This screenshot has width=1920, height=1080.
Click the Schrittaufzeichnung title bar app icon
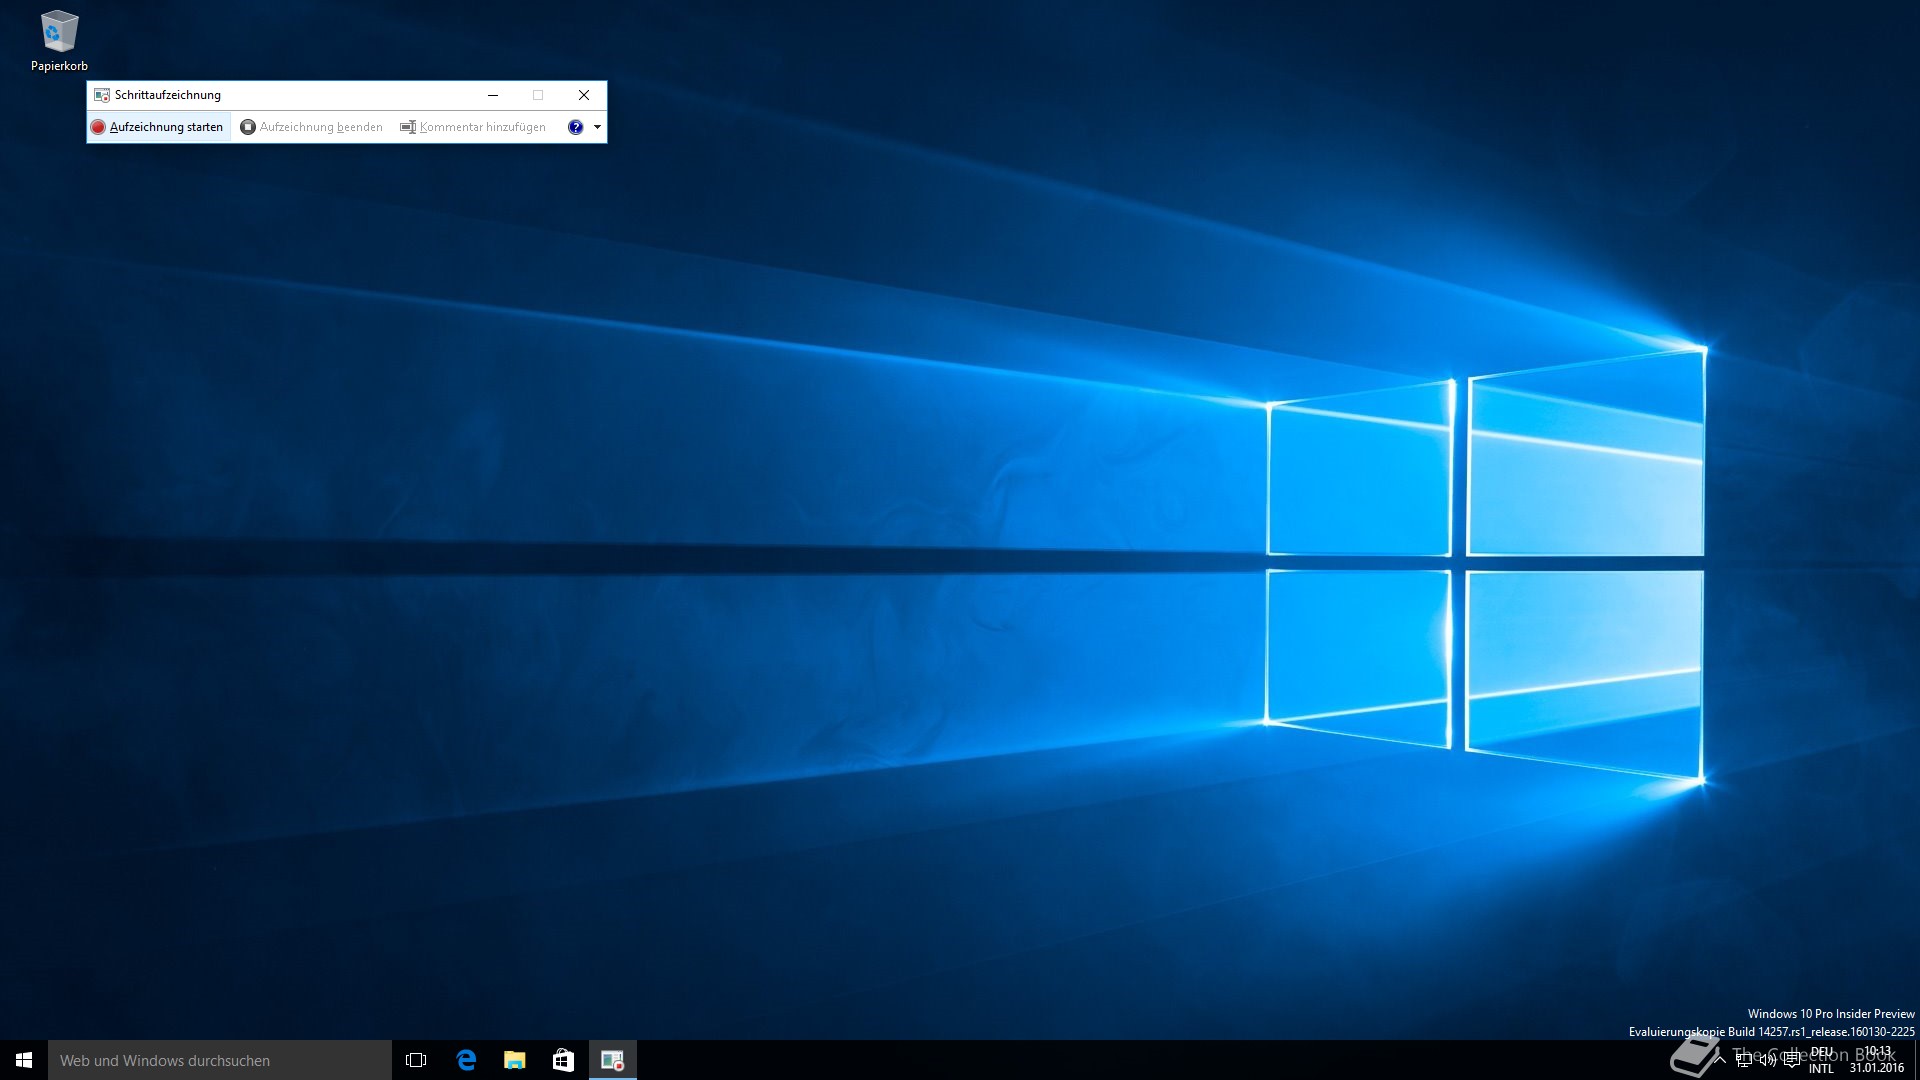tap(101, 95)
